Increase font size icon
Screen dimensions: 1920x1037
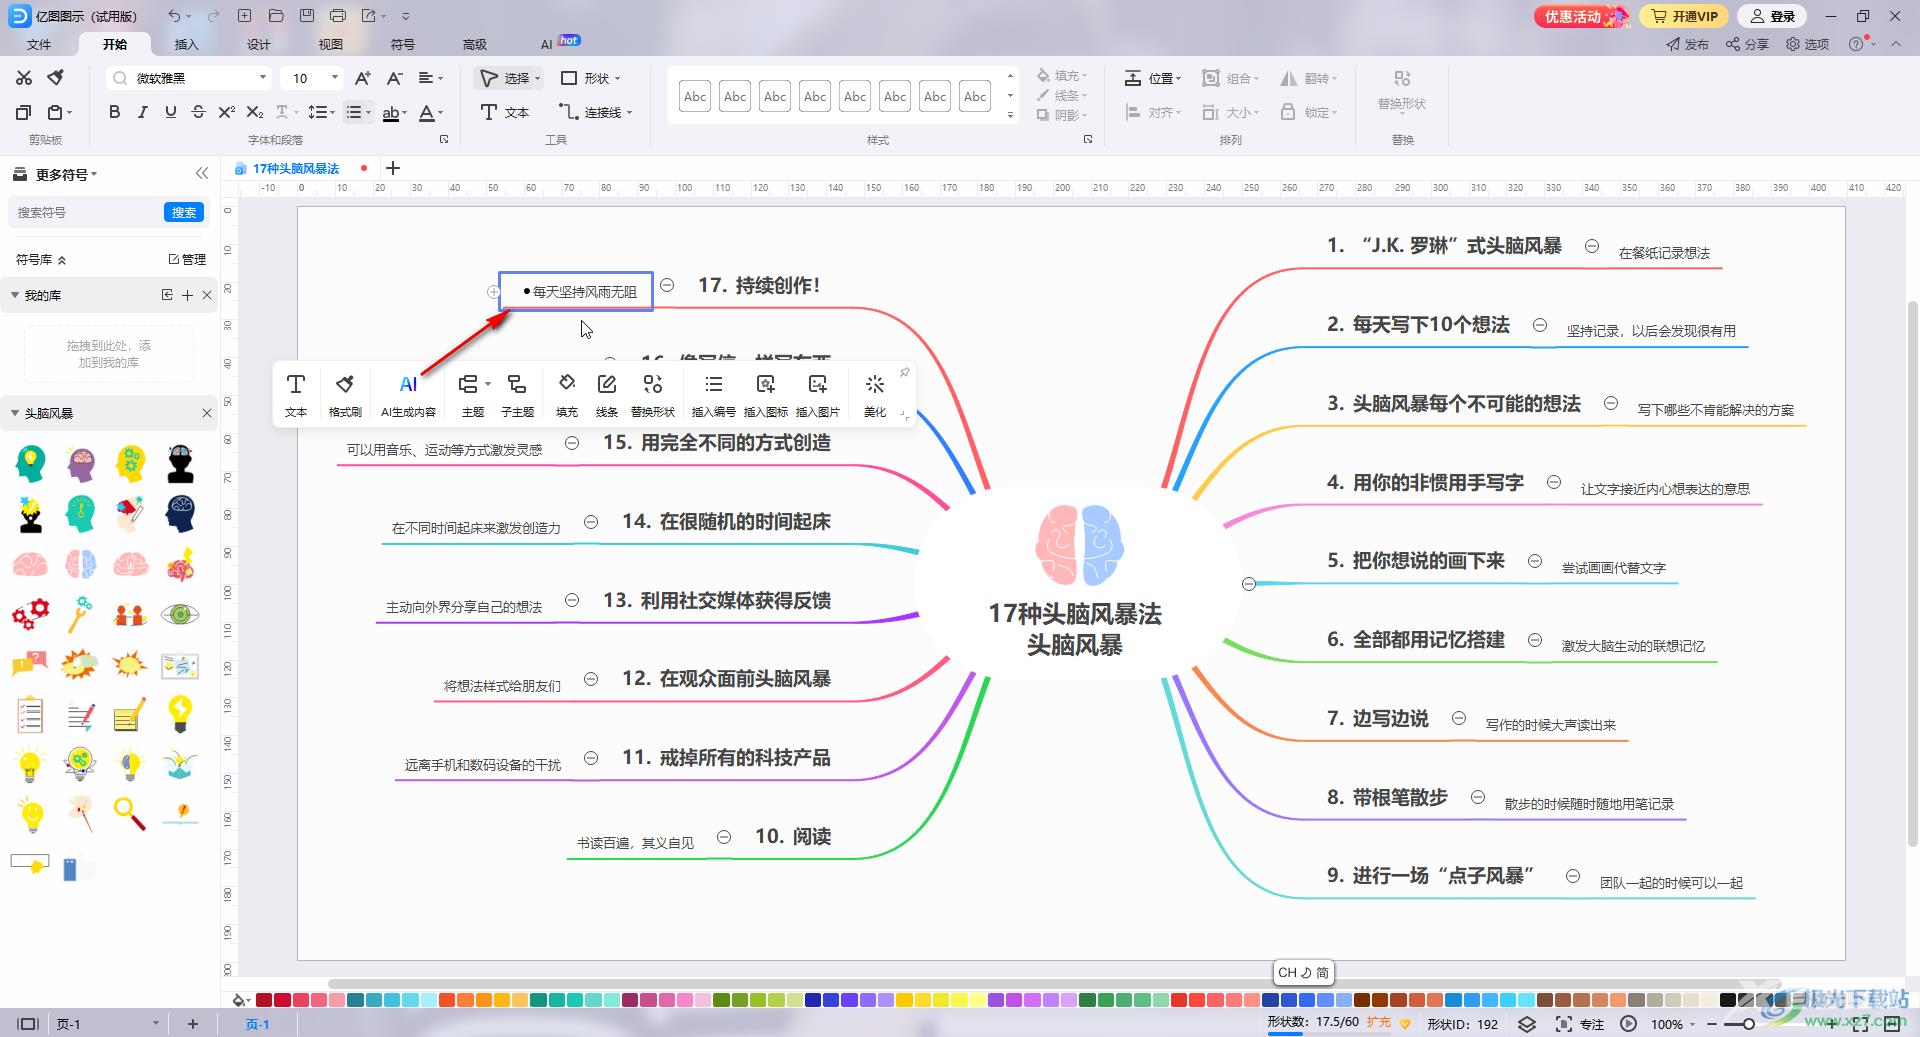[363, 78]
